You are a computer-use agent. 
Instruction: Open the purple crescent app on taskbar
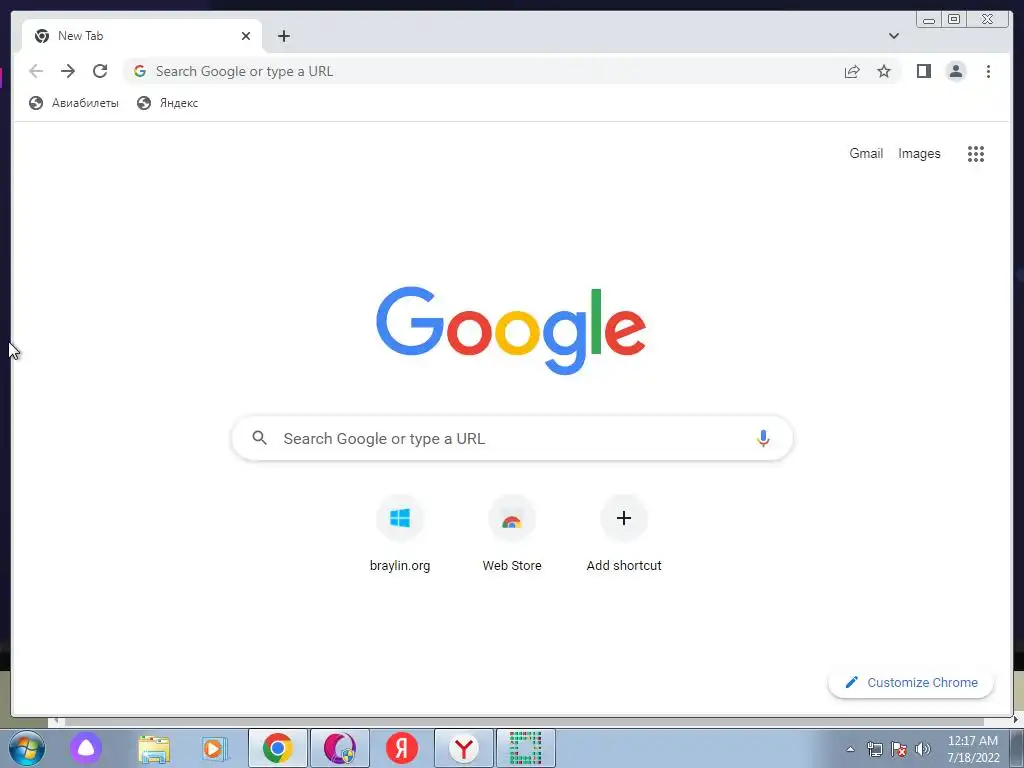pos(340,748)
